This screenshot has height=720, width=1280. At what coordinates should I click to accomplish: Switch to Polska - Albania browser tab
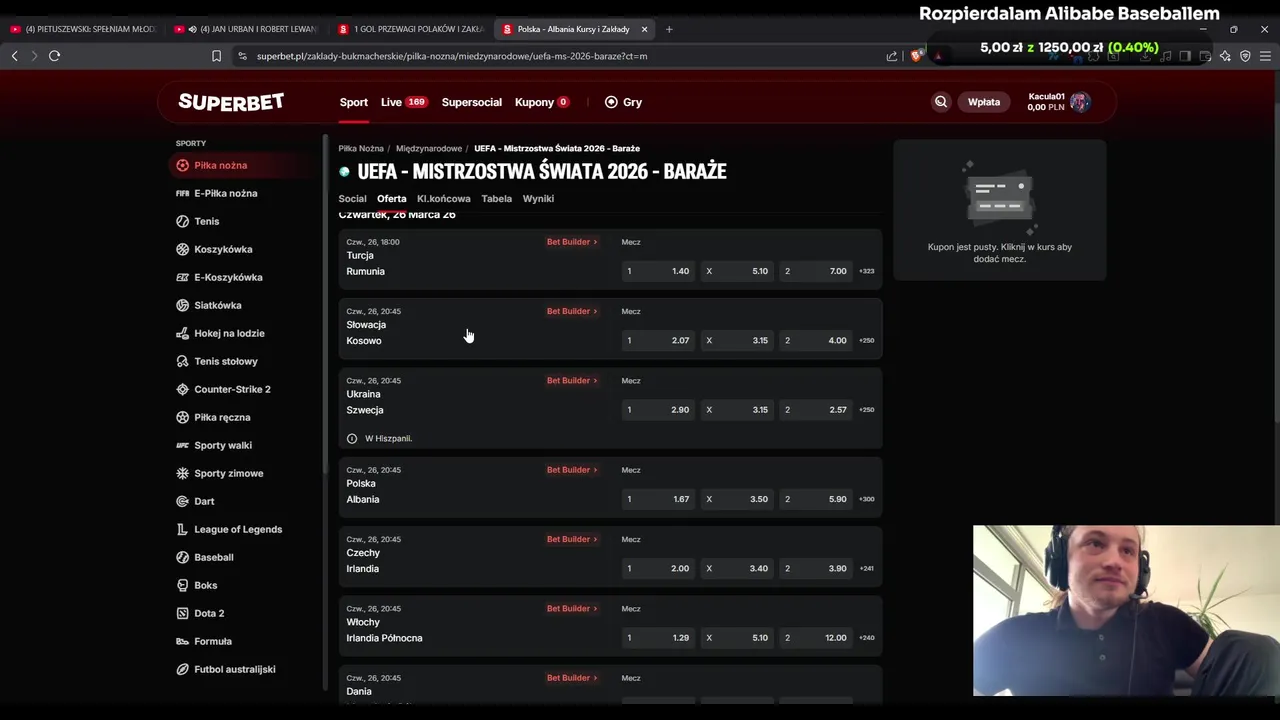click(x=573, y=29)
